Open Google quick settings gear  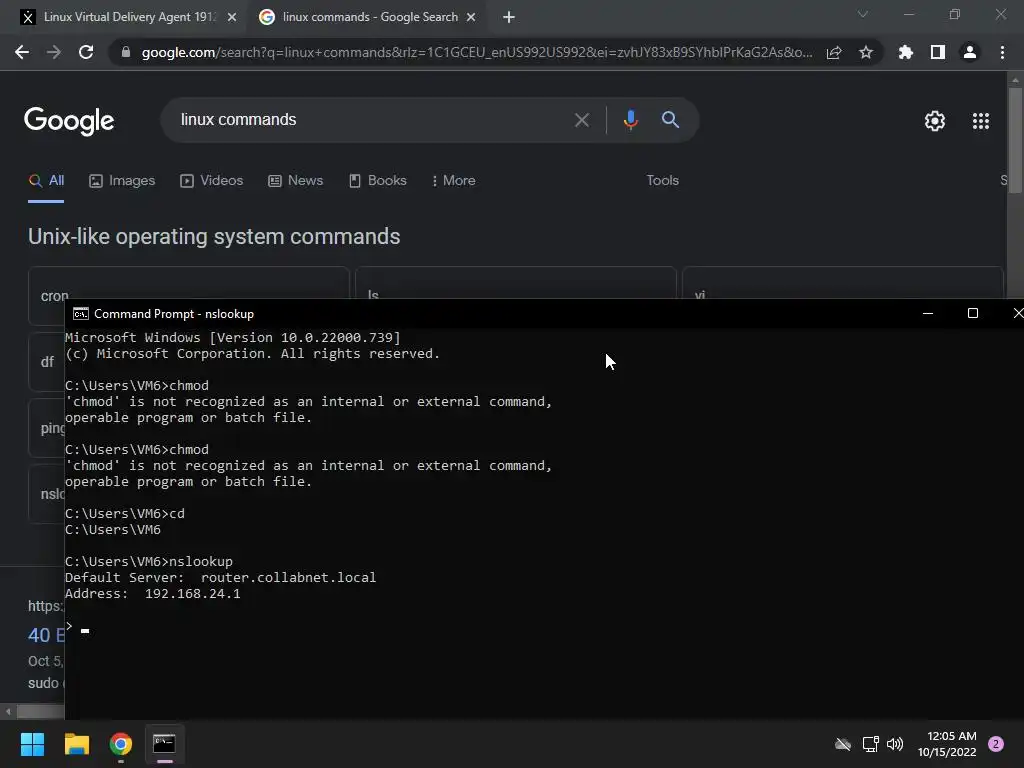point(935,121)
